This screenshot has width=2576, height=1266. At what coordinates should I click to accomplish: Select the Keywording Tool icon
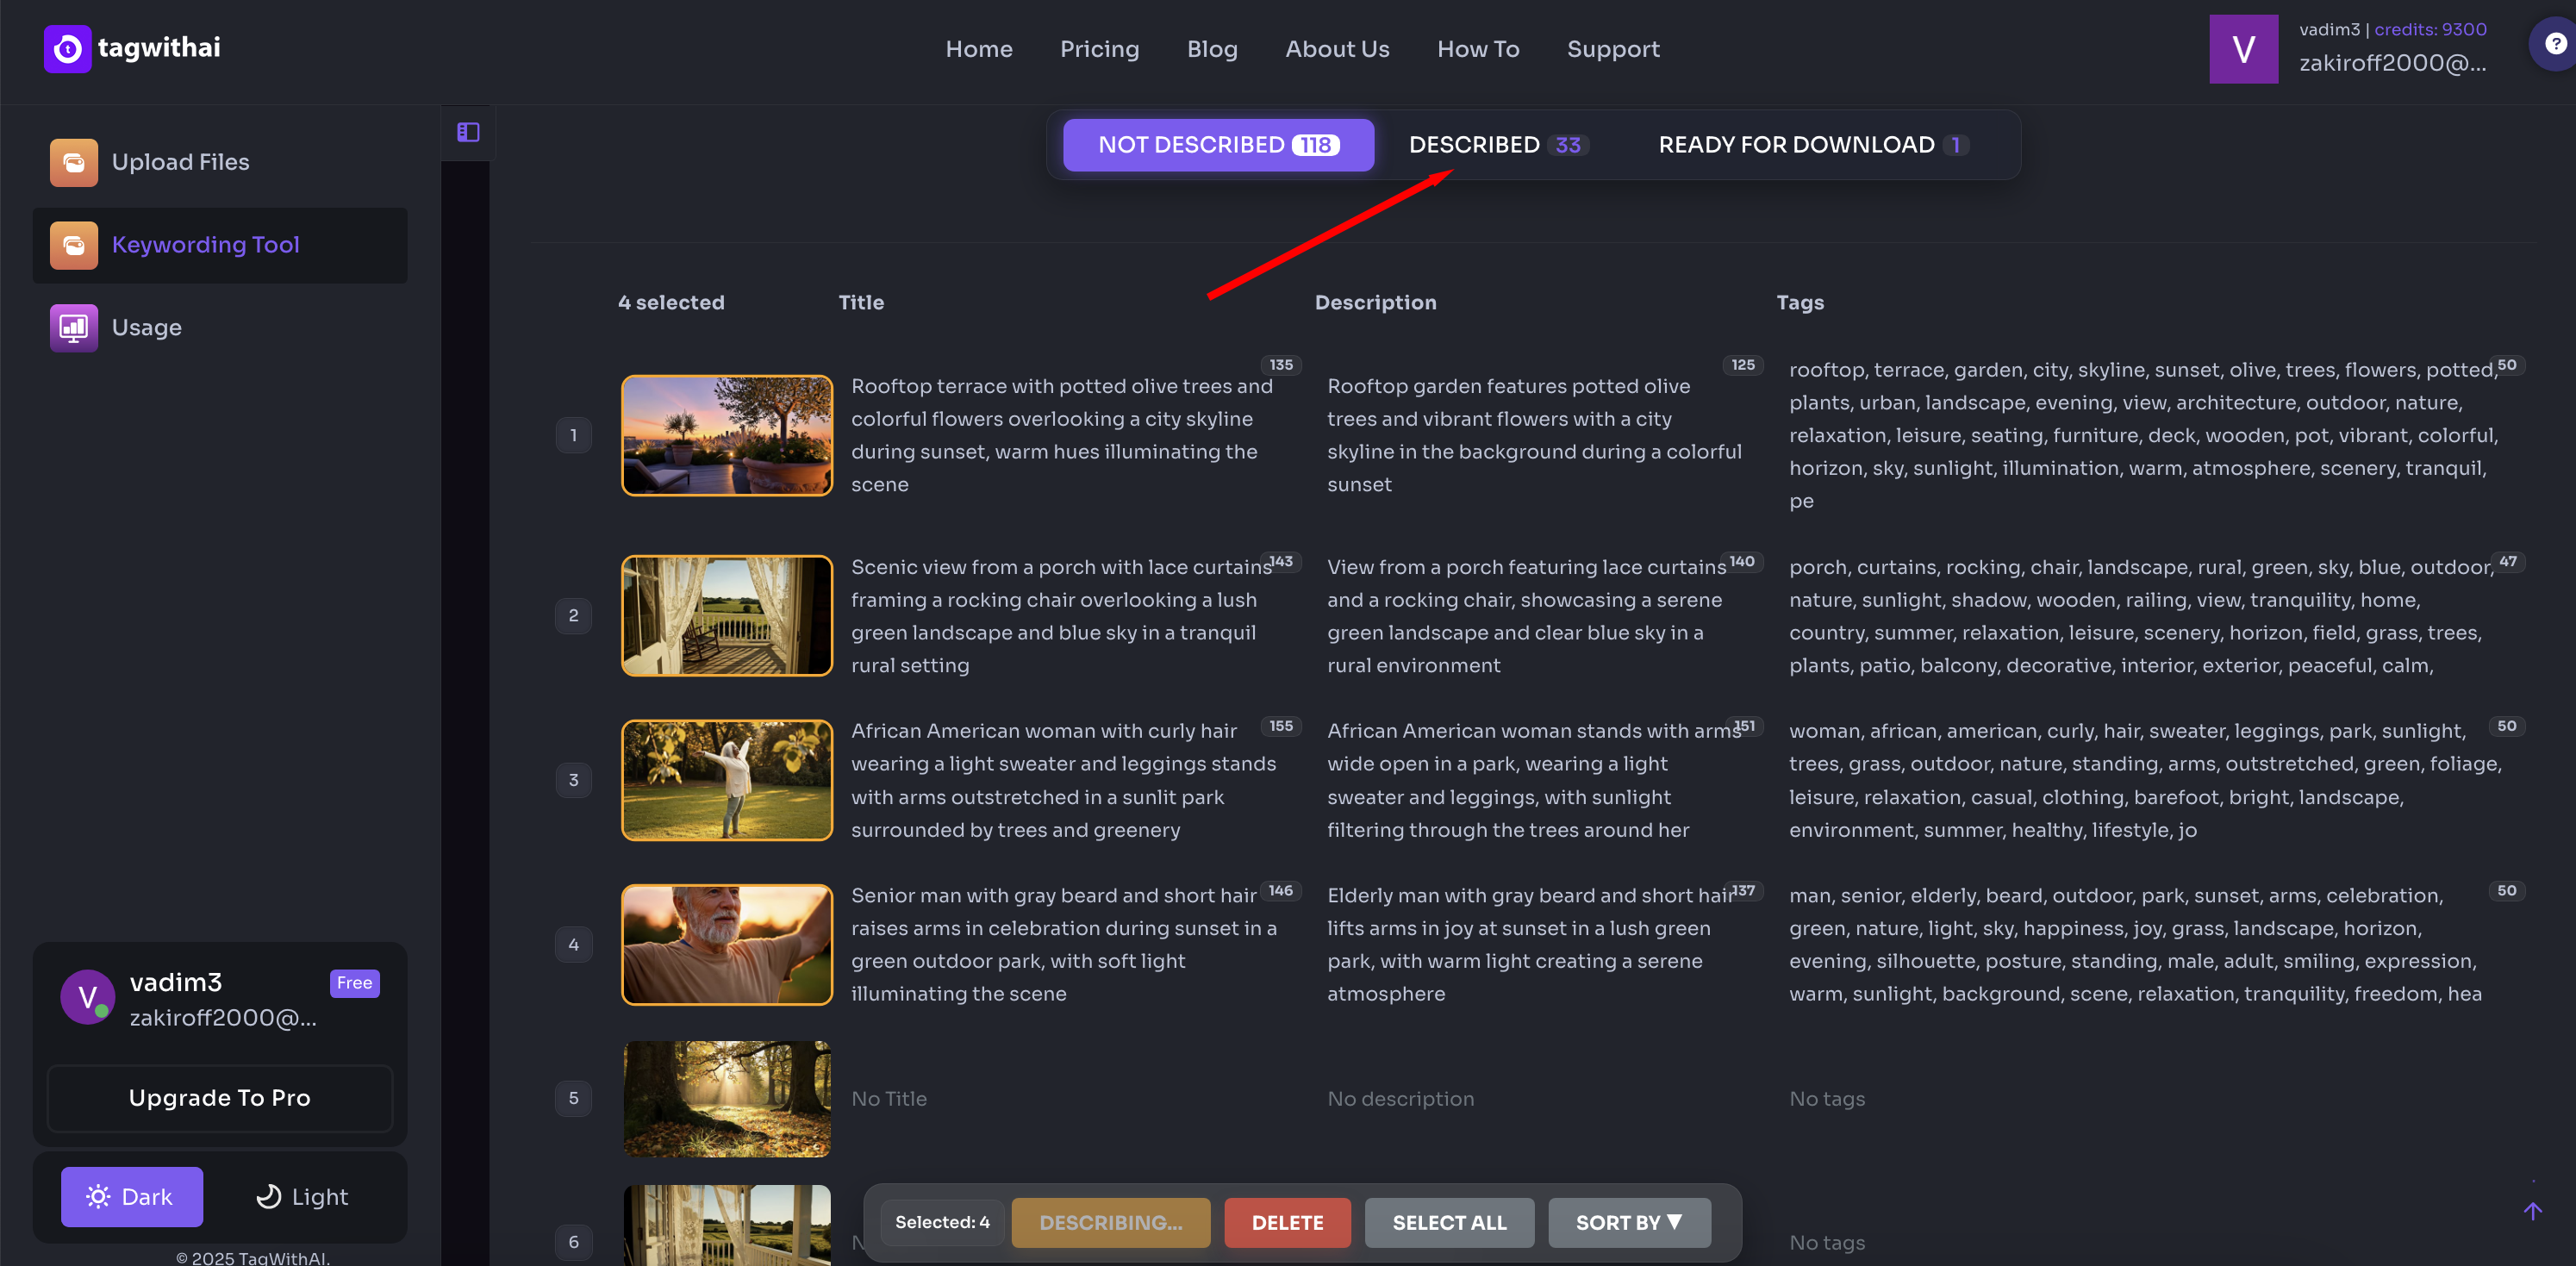[72, 245]
